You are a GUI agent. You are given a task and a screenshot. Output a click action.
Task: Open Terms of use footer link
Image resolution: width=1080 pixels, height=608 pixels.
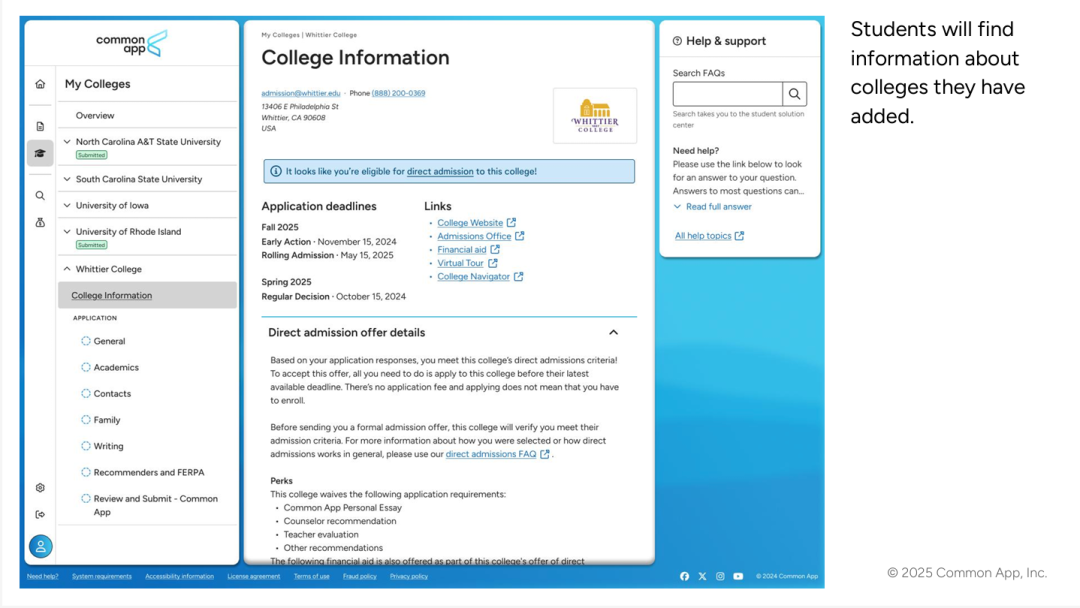click(311, 576)
